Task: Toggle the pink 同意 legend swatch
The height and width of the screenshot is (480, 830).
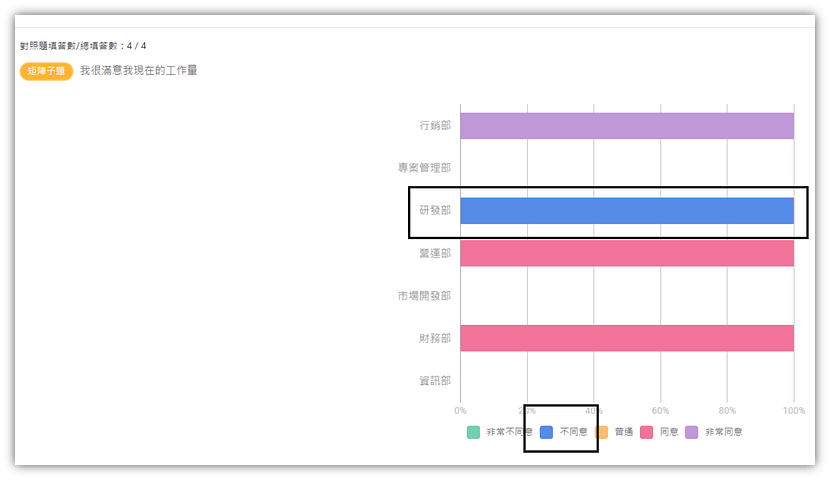Action: (646, 432)
